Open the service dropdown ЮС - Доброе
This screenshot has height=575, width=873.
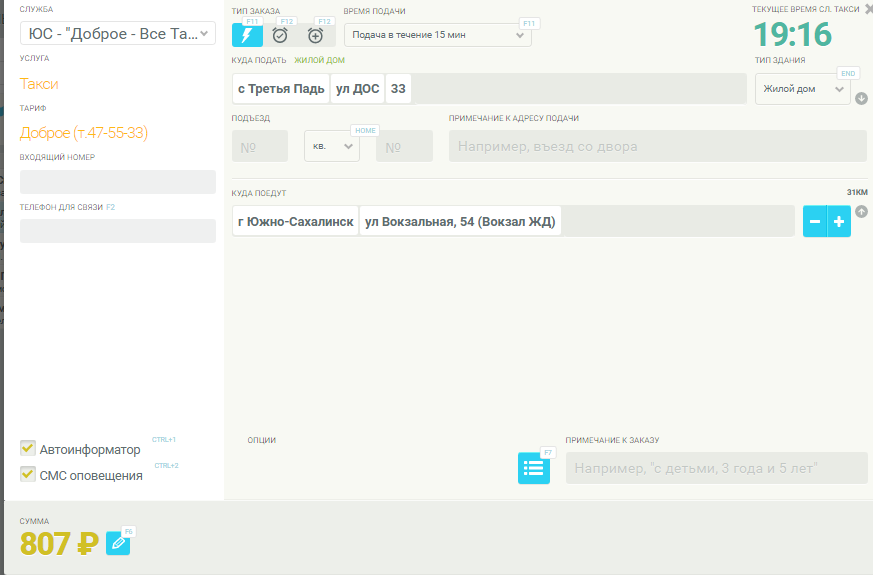click(x=117, y=34)
